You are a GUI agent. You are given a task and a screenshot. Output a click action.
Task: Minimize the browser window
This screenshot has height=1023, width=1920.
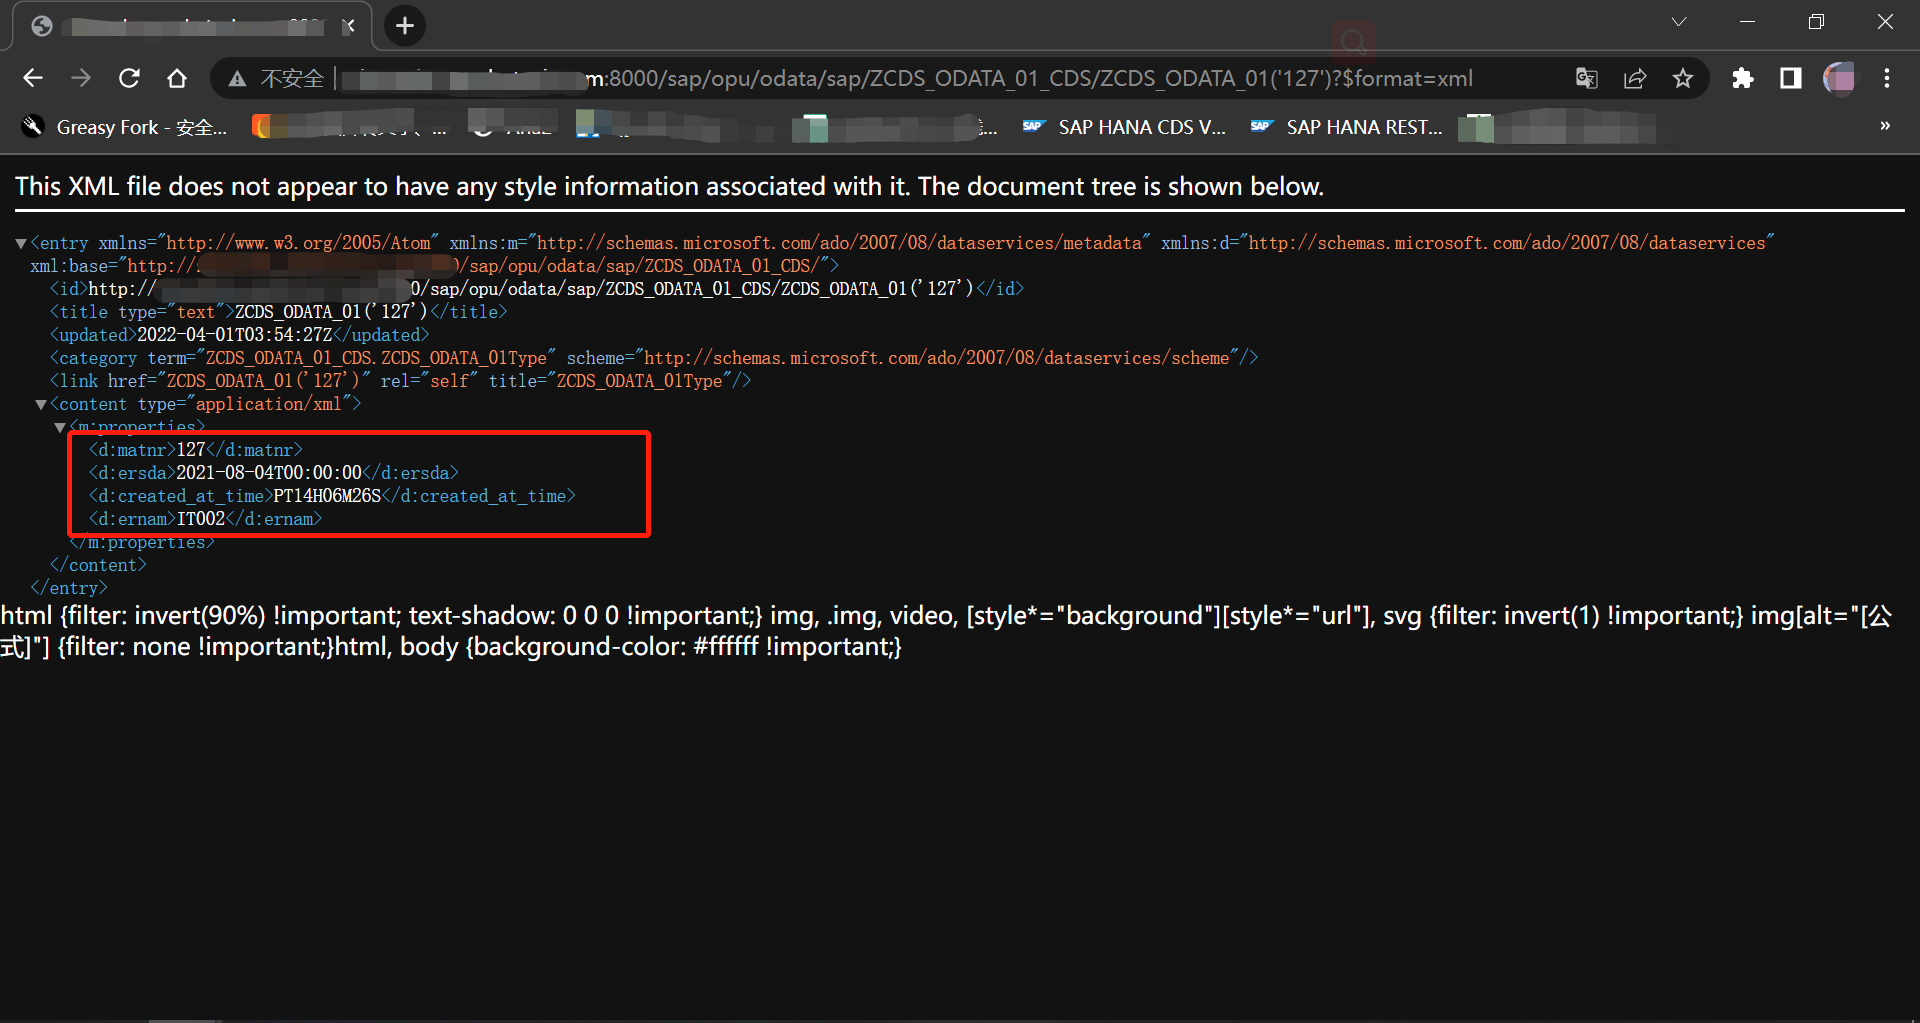coord(1747,22)
